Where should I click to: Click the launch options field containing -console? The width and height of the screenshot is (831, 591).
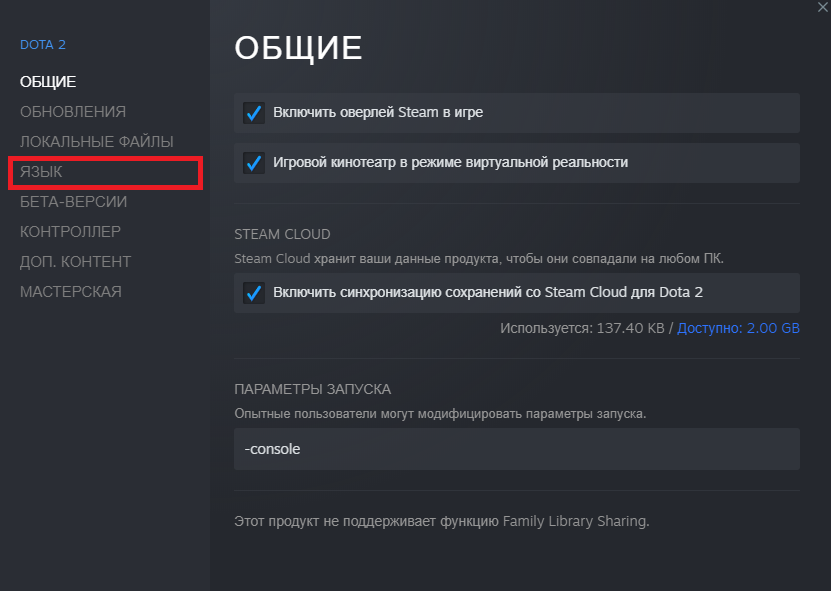pyautogui.click(x=517, y=449)
